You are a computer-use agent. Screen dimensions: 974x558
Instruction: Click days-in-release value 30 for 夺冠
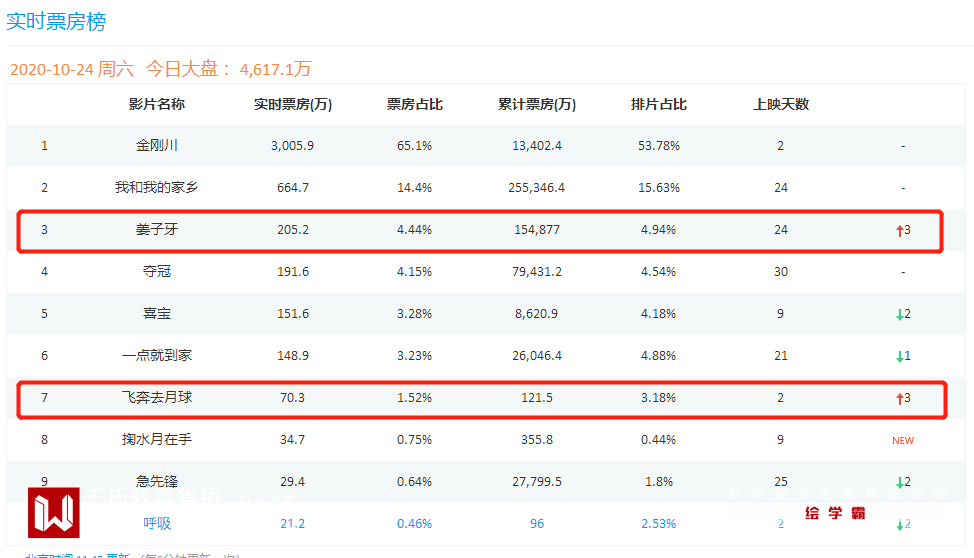[781, 272]
